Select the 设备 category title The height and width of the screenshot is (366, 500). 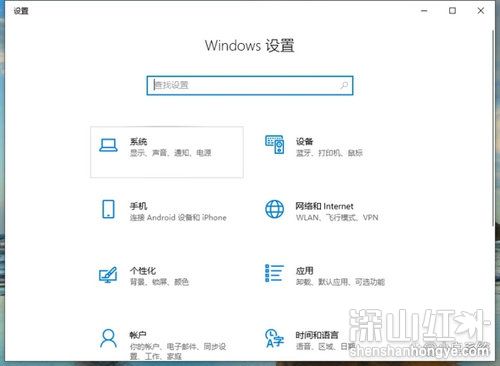coord(304,141)
